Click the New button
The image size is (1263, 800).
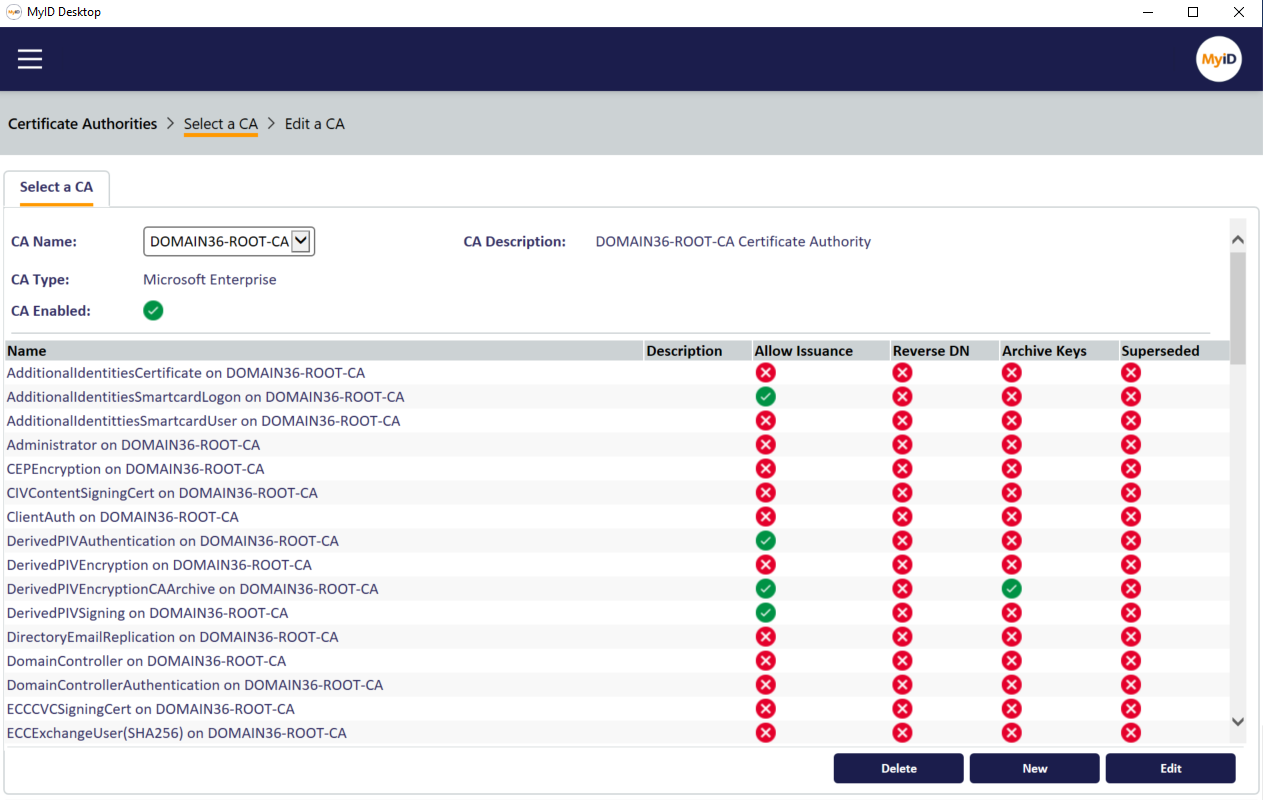coord(1035,768)
